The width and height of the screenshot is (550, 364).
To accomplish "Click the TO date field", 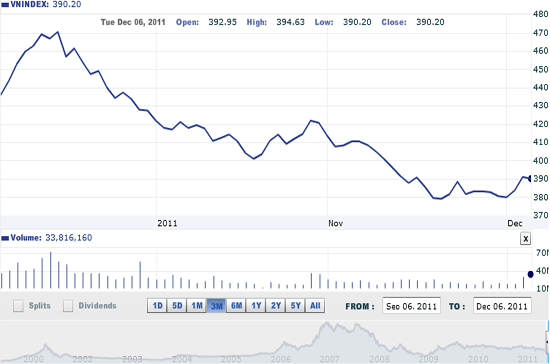I will [502, 306].
